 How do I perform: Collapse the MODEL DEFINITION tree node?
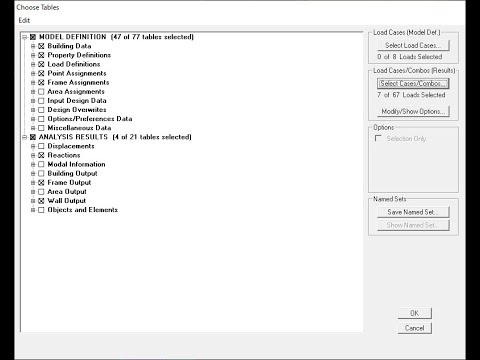24,37
